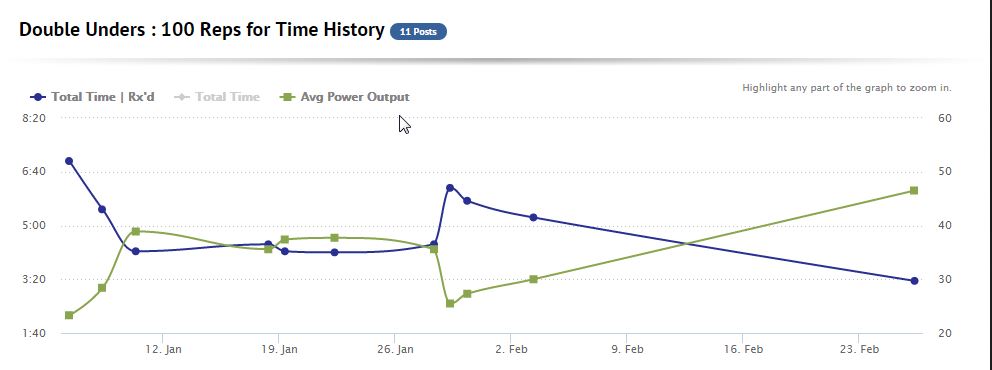Select the last blue data point on the right
The height and width of the screenshot is (370, 992).
coord(914,281)
